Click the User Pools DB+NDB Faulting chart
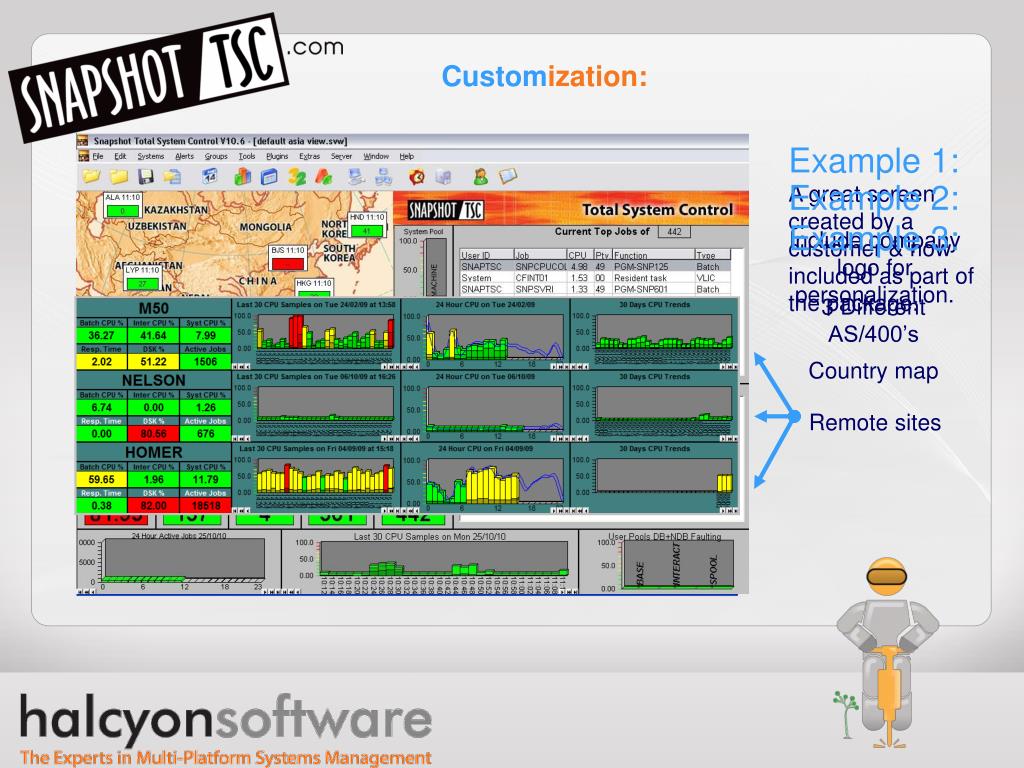The width and height of the screenshot is (1024, 768). coord(664,562)
